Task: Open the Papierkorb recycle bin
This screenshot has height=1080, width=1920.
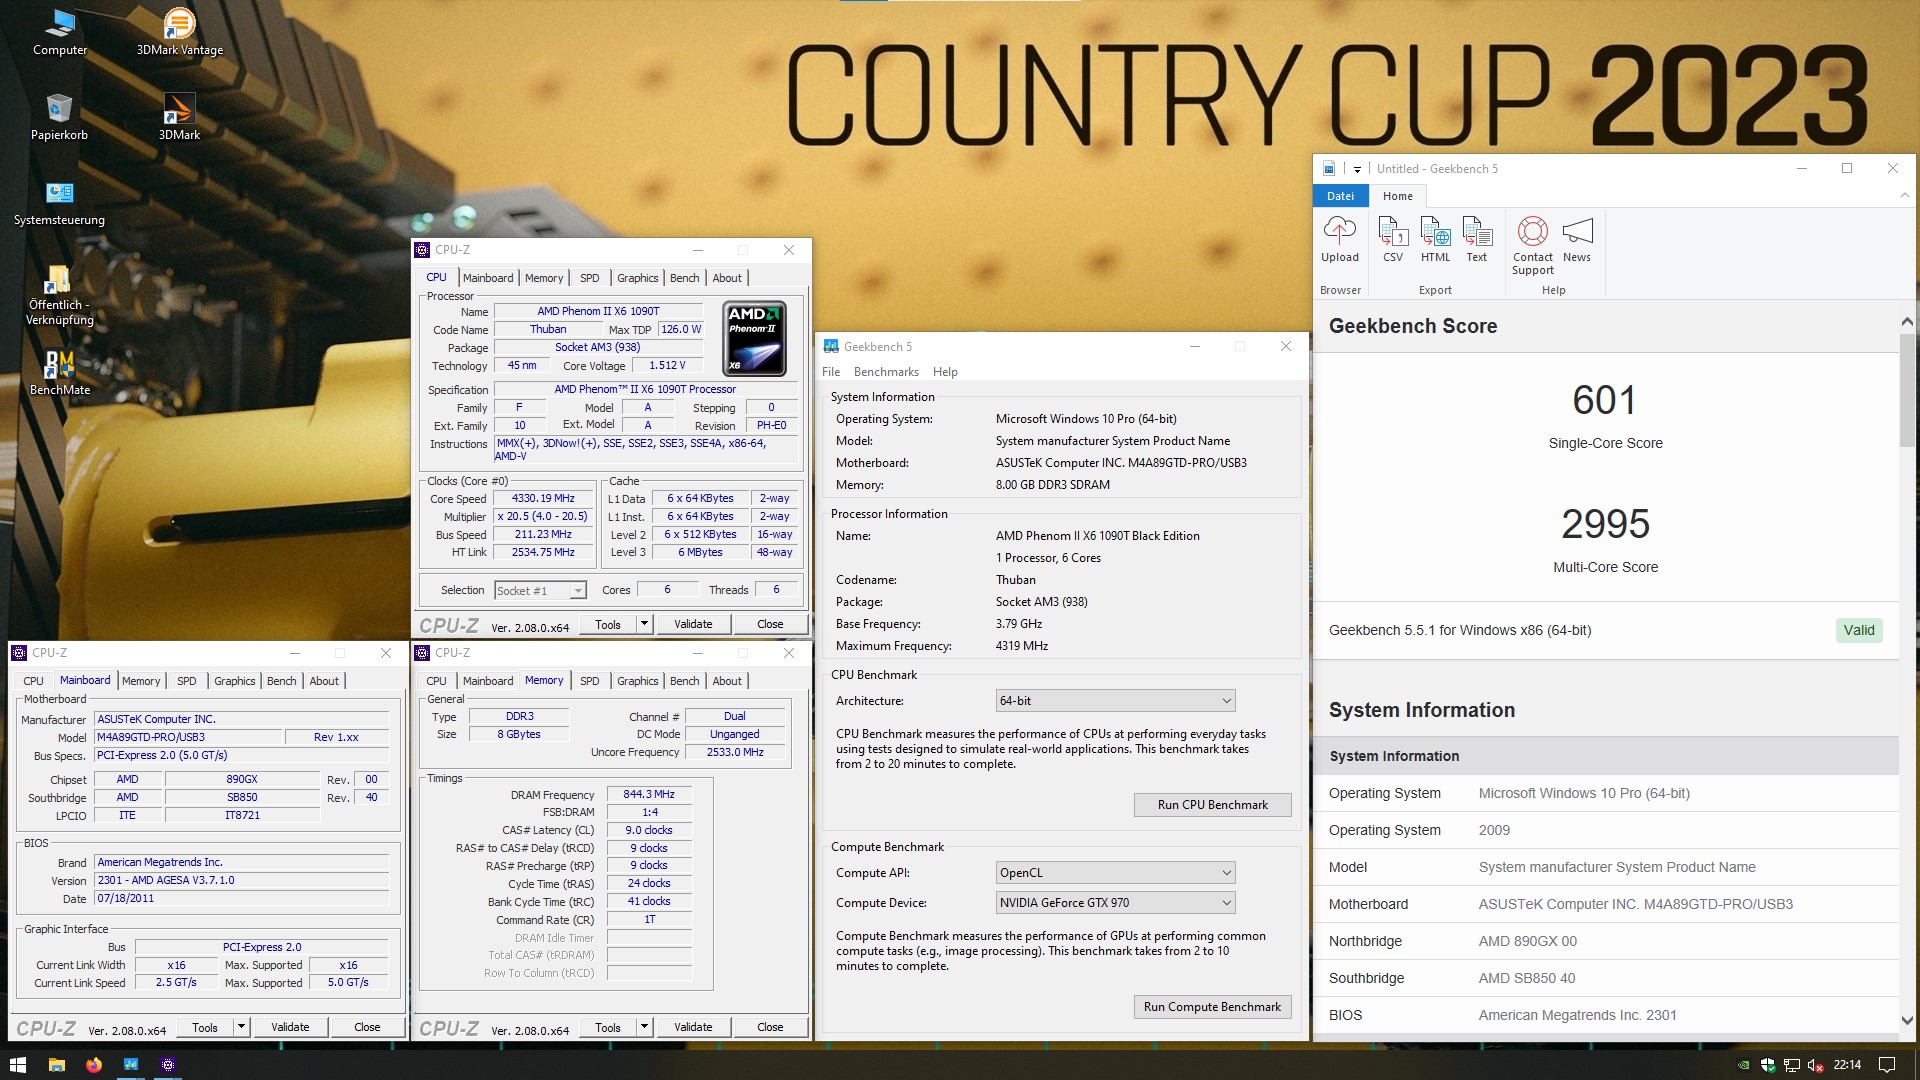Action: [x=59, y=117]
